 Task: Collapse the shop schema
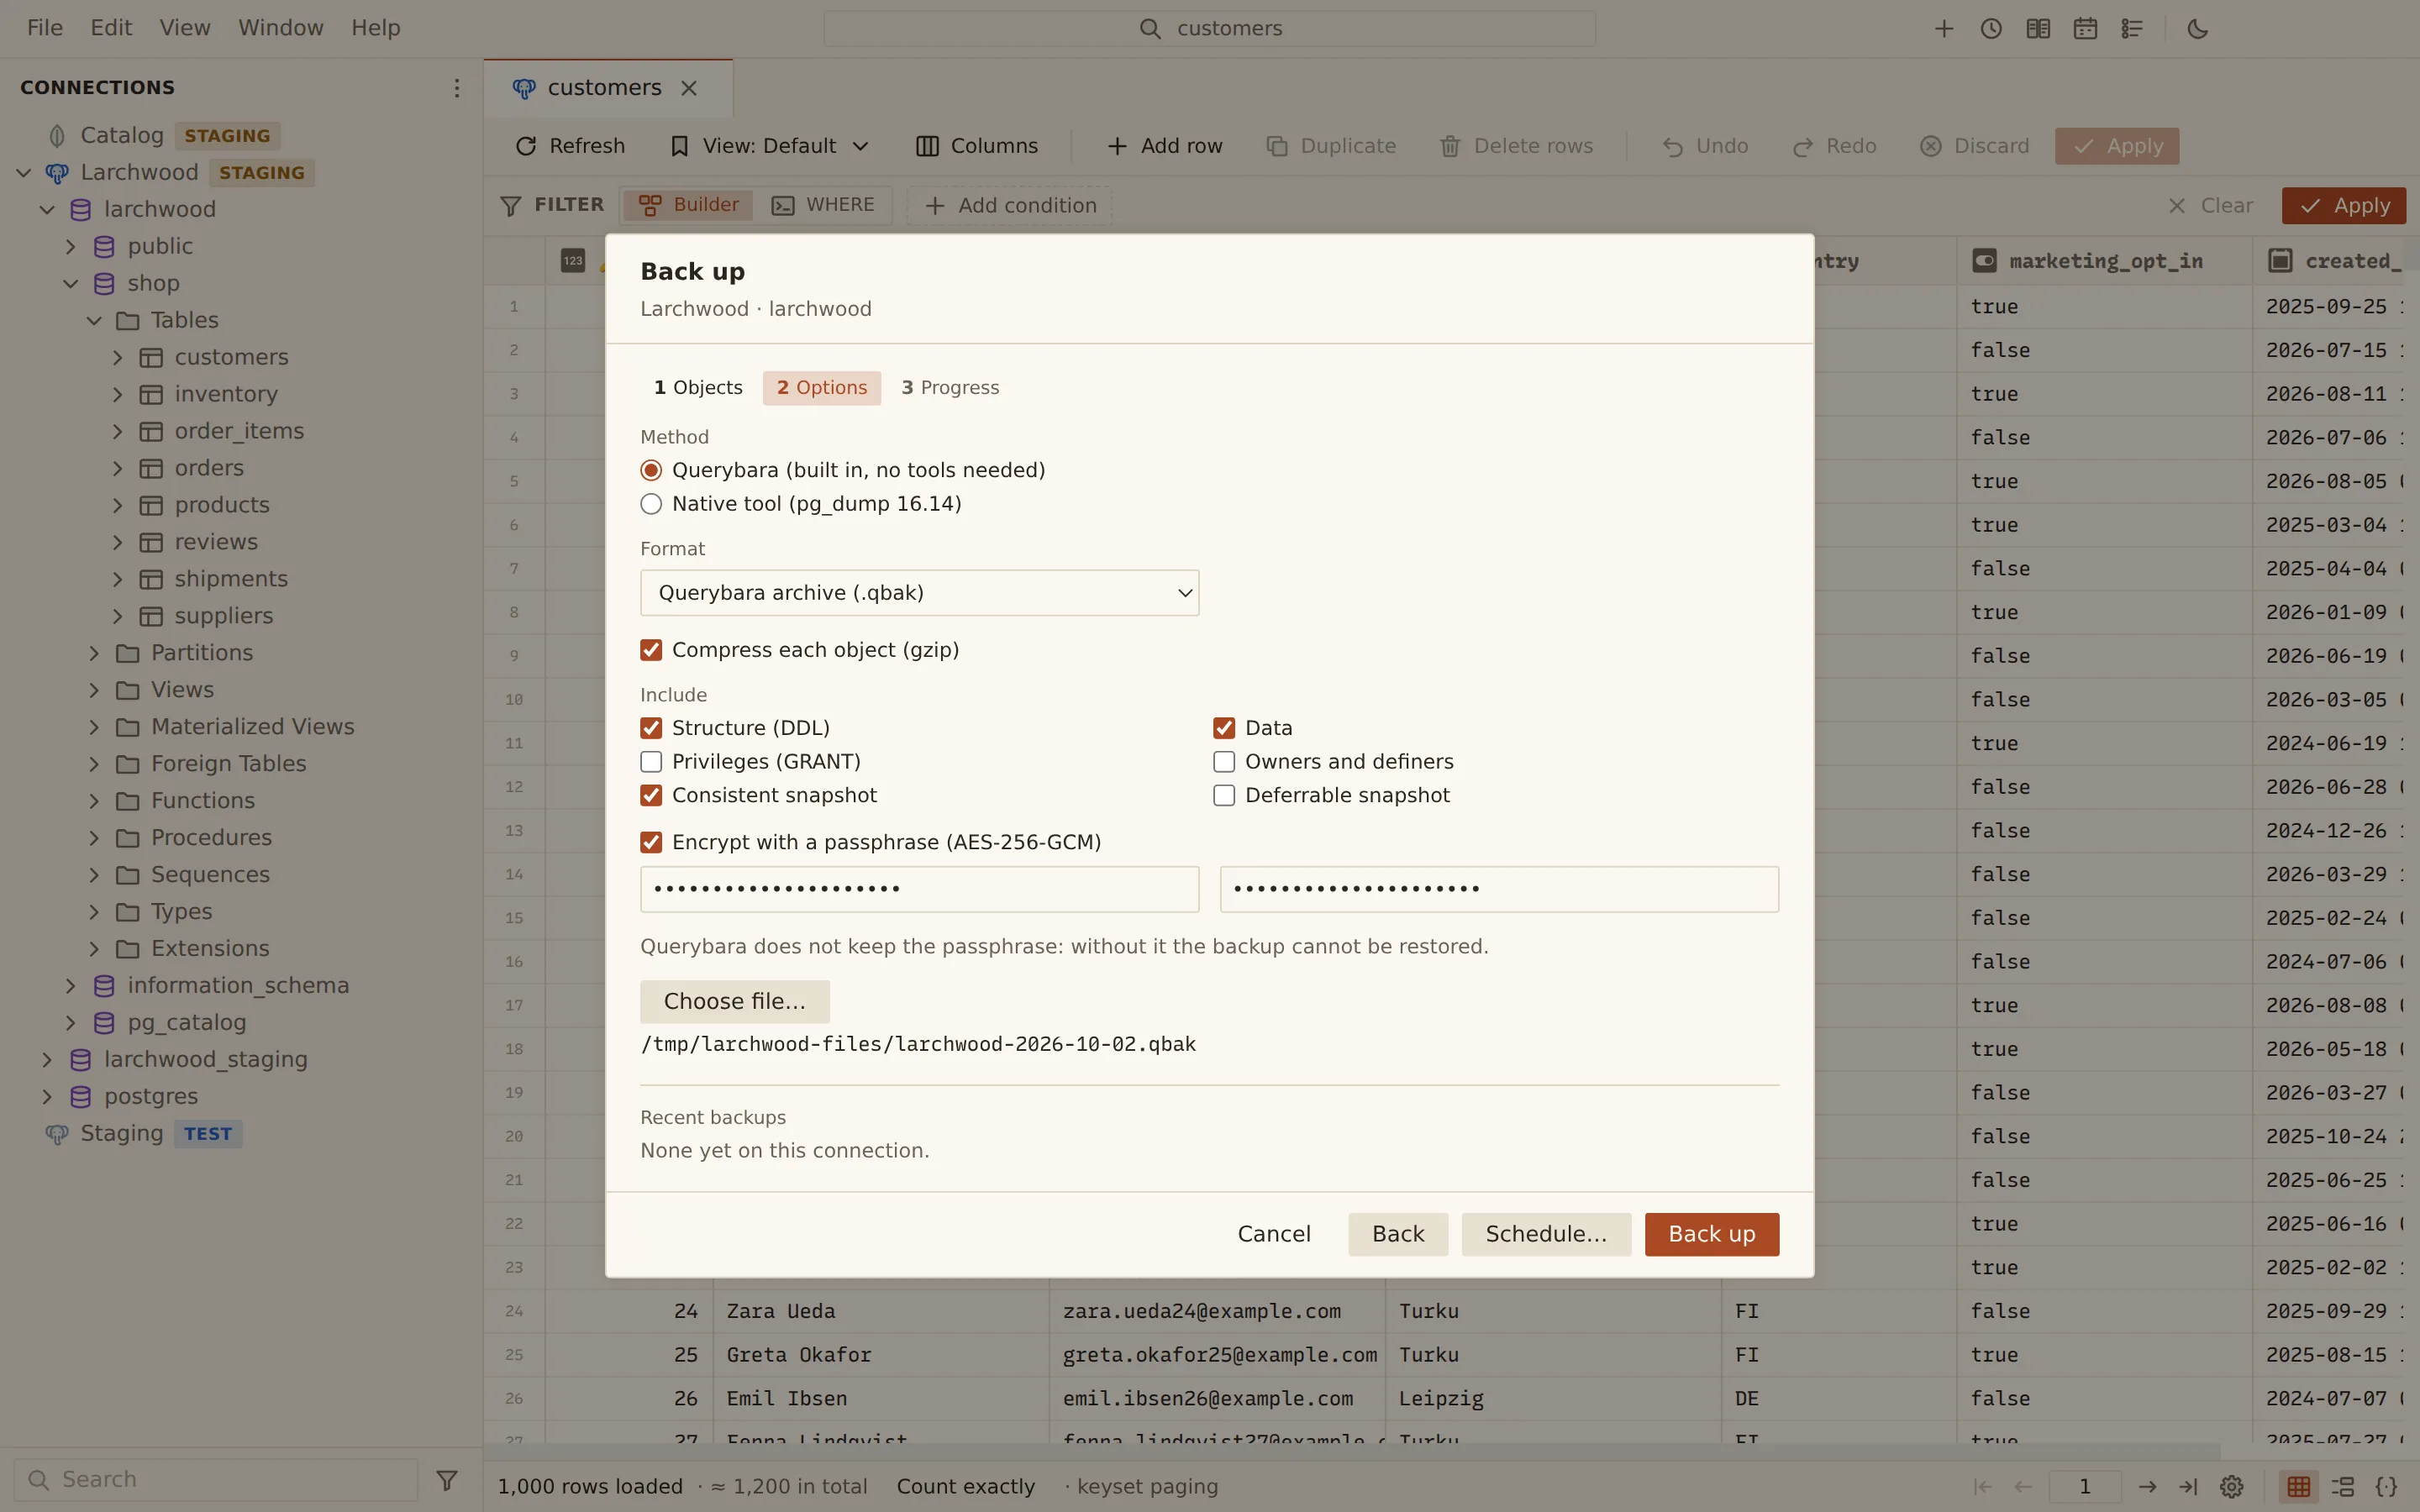click(71, 283)
